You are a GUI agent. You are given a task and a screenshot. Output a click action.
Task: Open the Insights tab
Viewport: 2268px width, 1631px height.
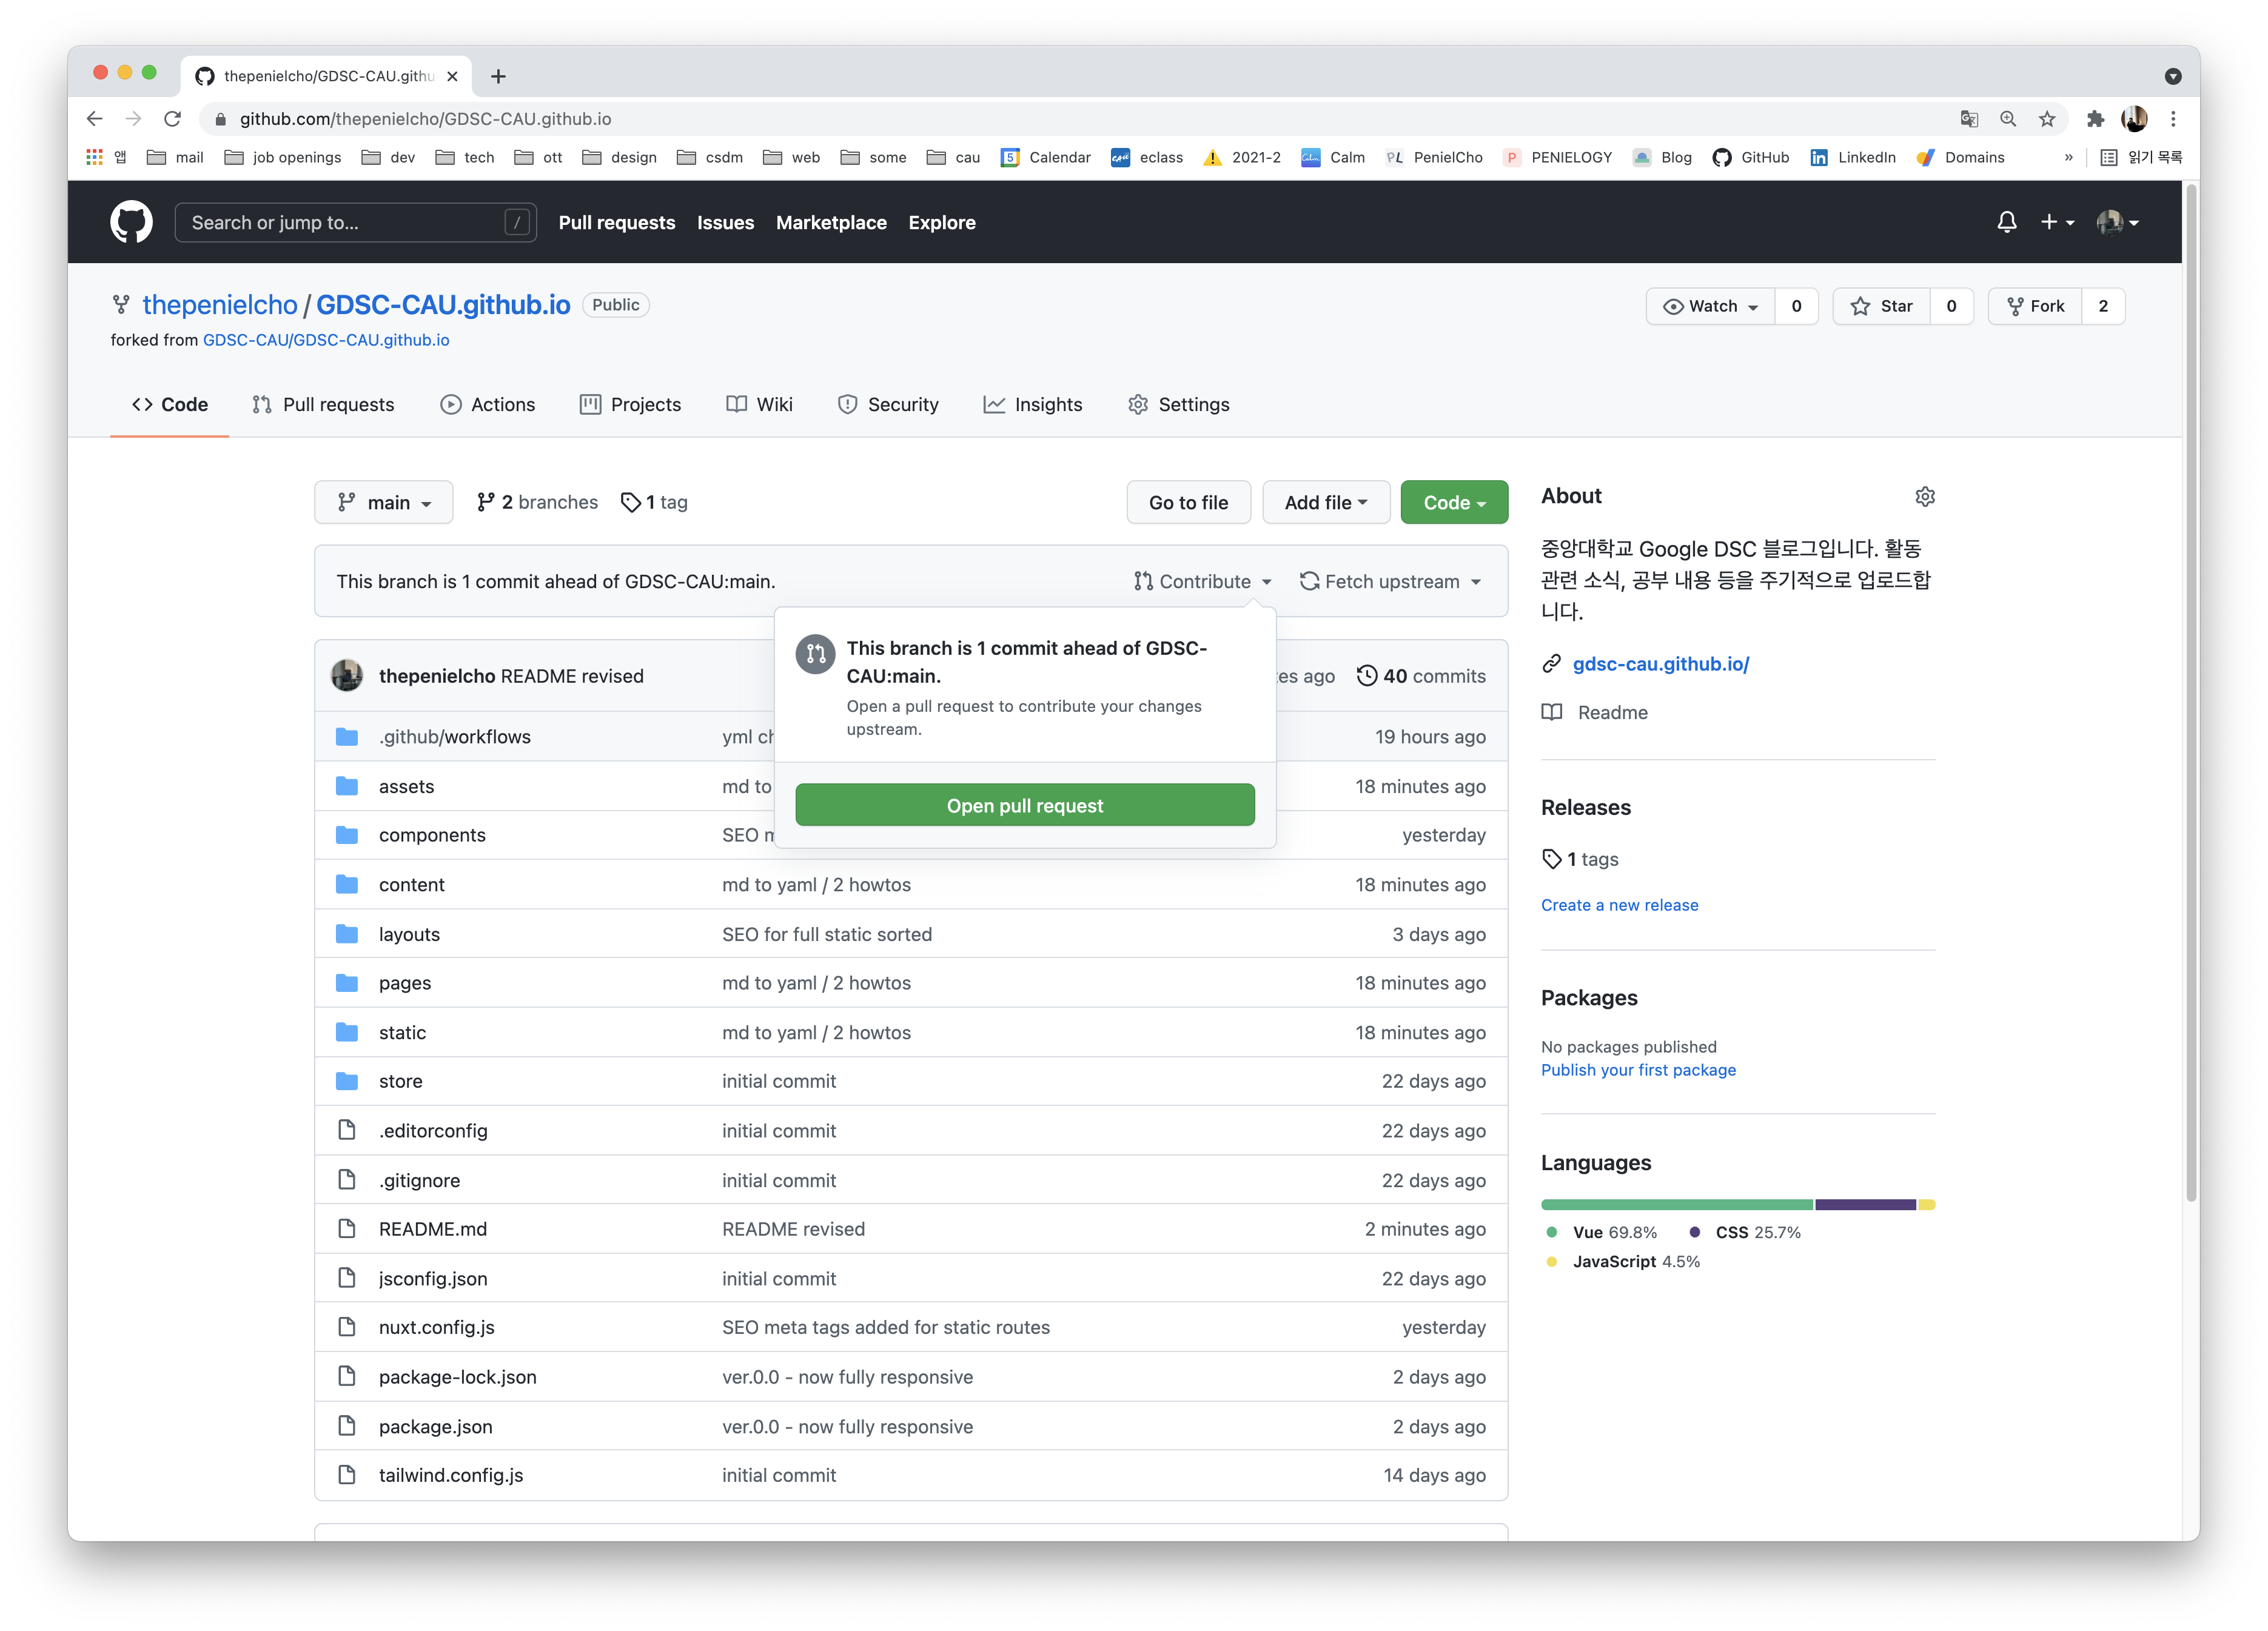point(1033,404)
